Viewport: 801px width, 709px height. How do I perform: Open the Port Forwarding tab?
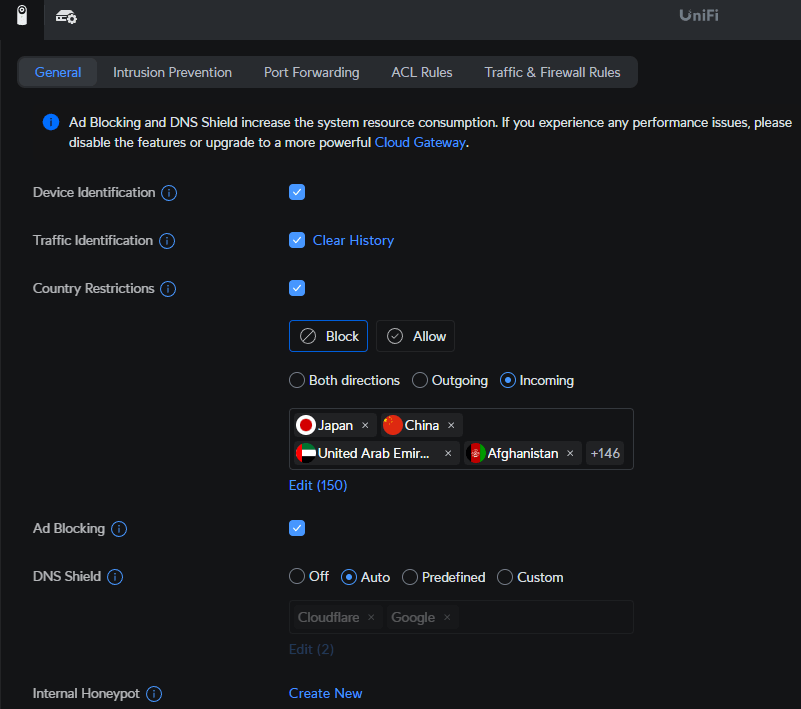tap(311, 72)
